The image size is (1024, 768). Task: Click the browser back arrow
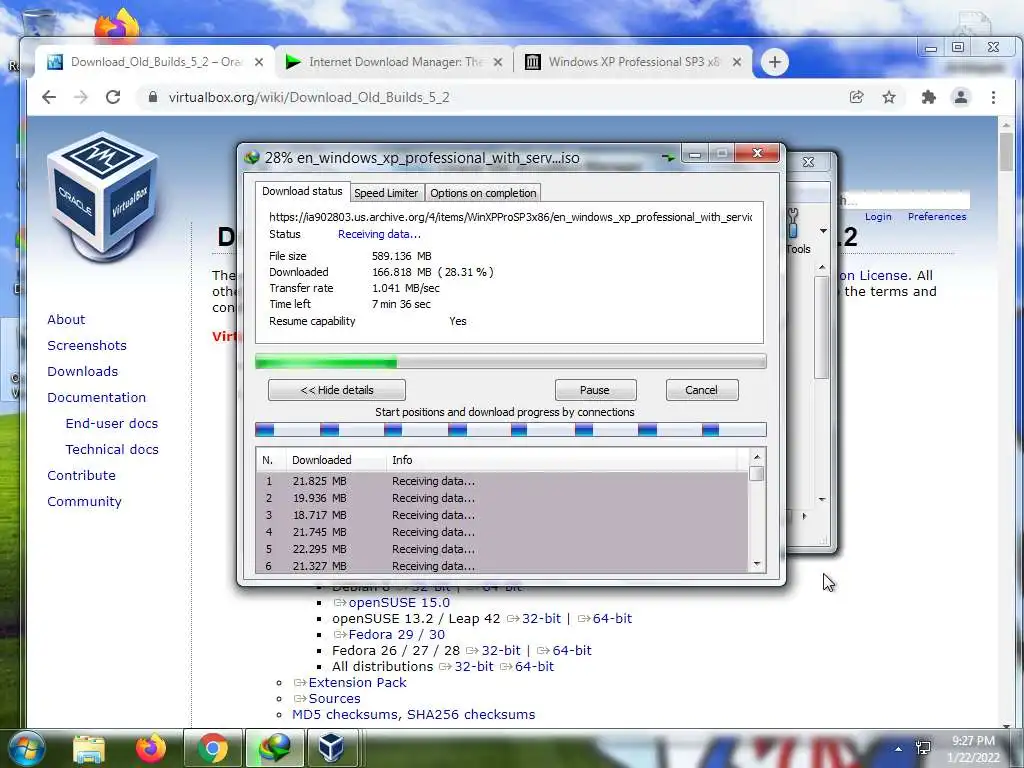click(x=49, y=97)
